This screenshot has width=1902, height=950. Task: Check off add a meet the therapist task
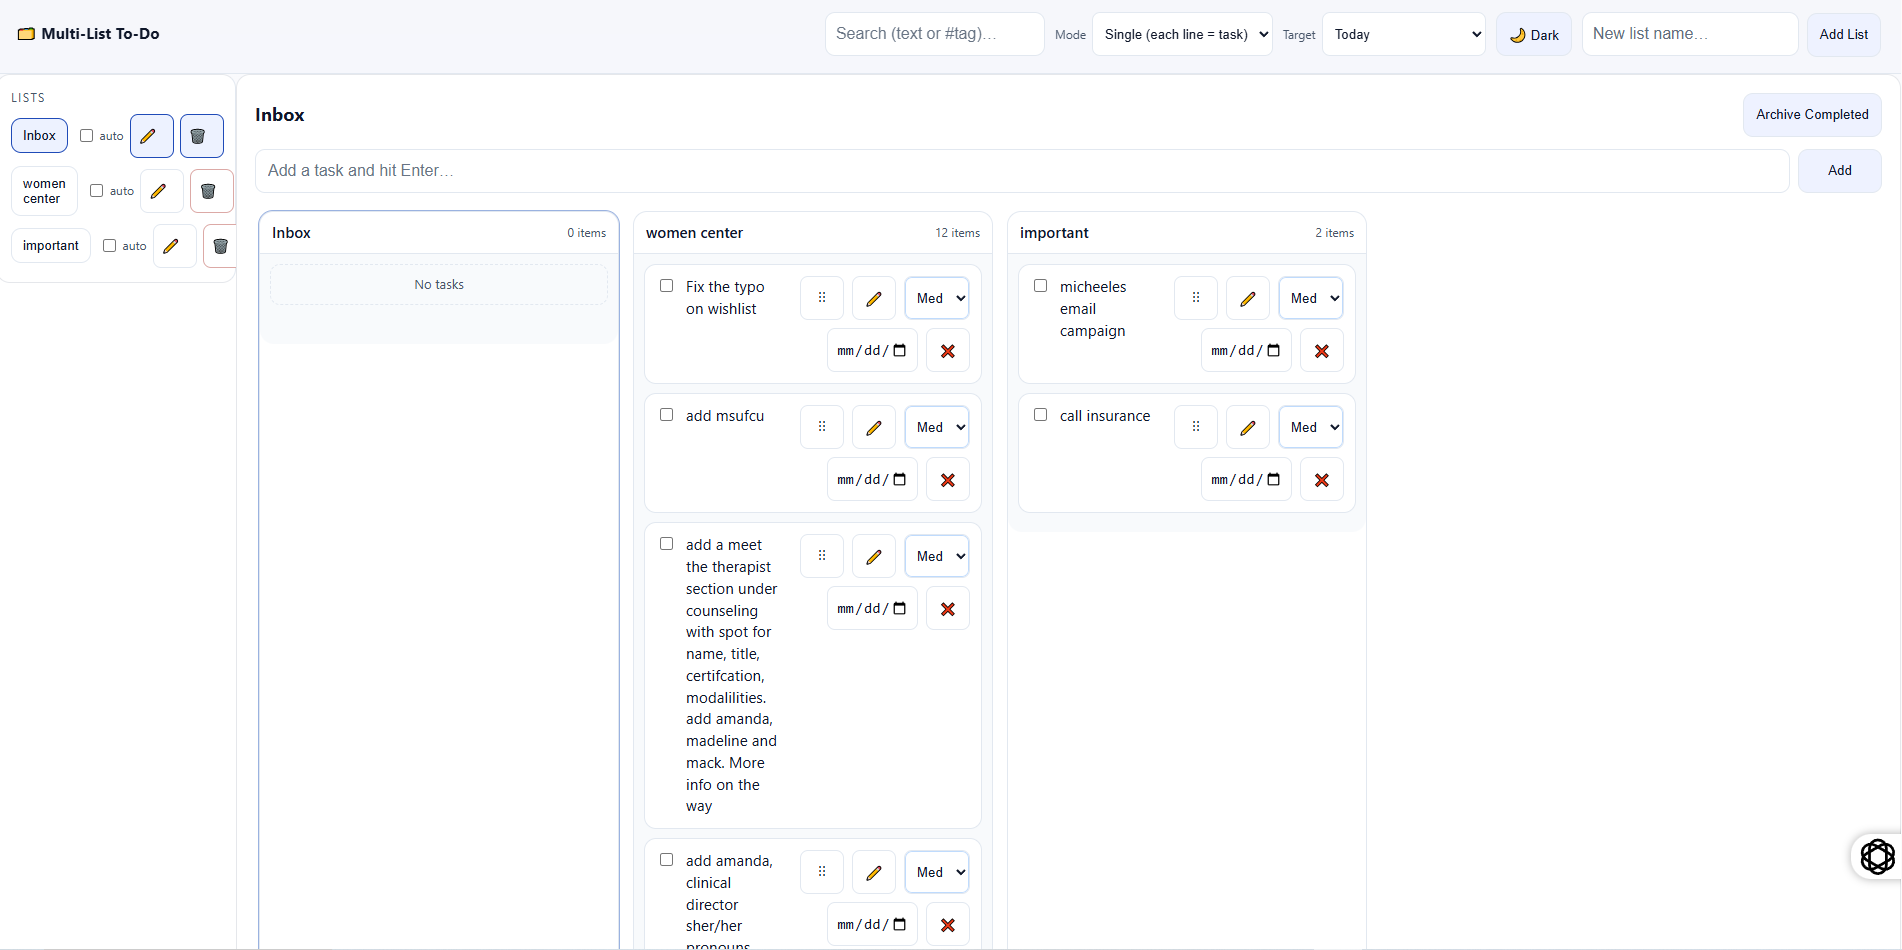tap(667, 544)
